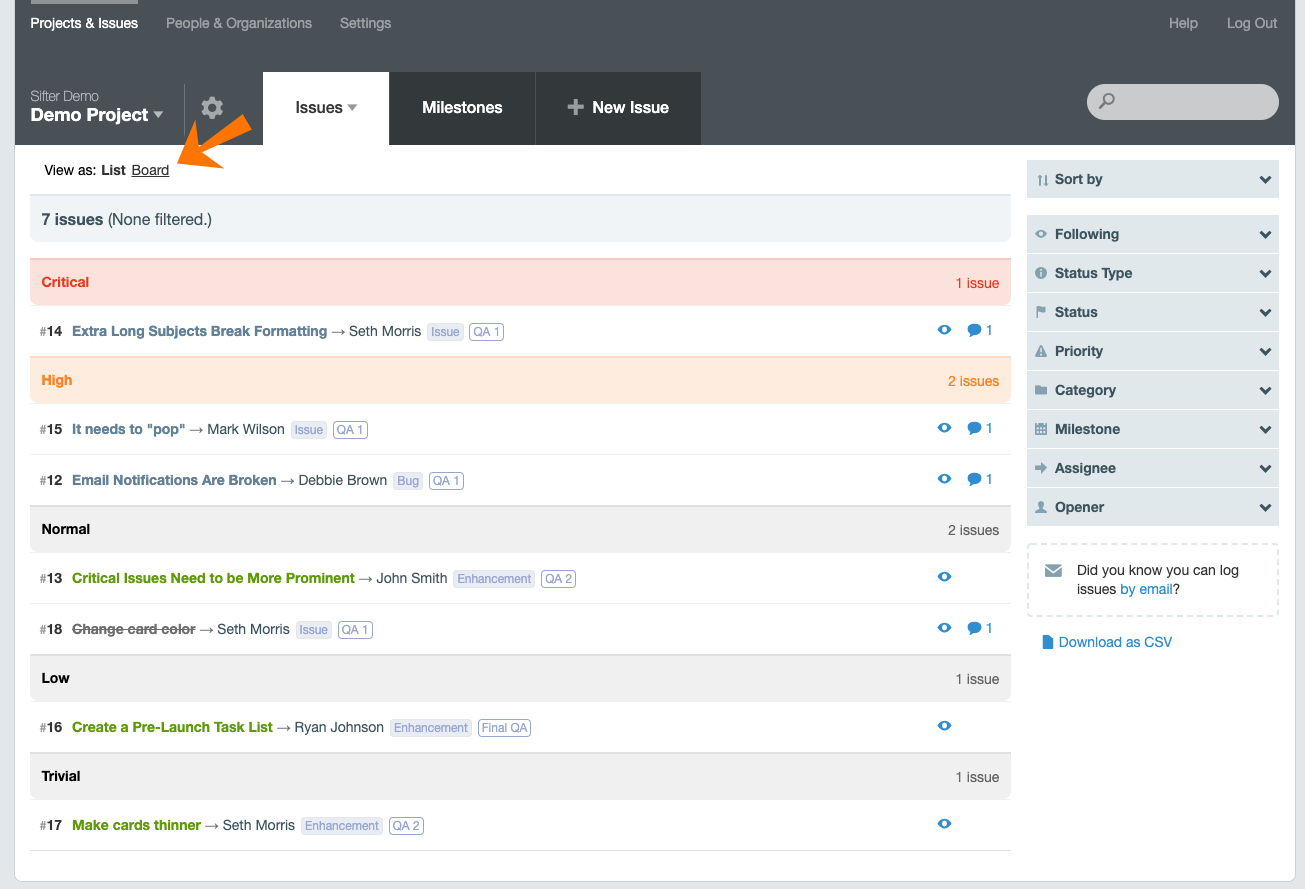Open People & Organizations menu
Image resolution: width=1305 pixels, height=889 pixels.
pos(239,23)
